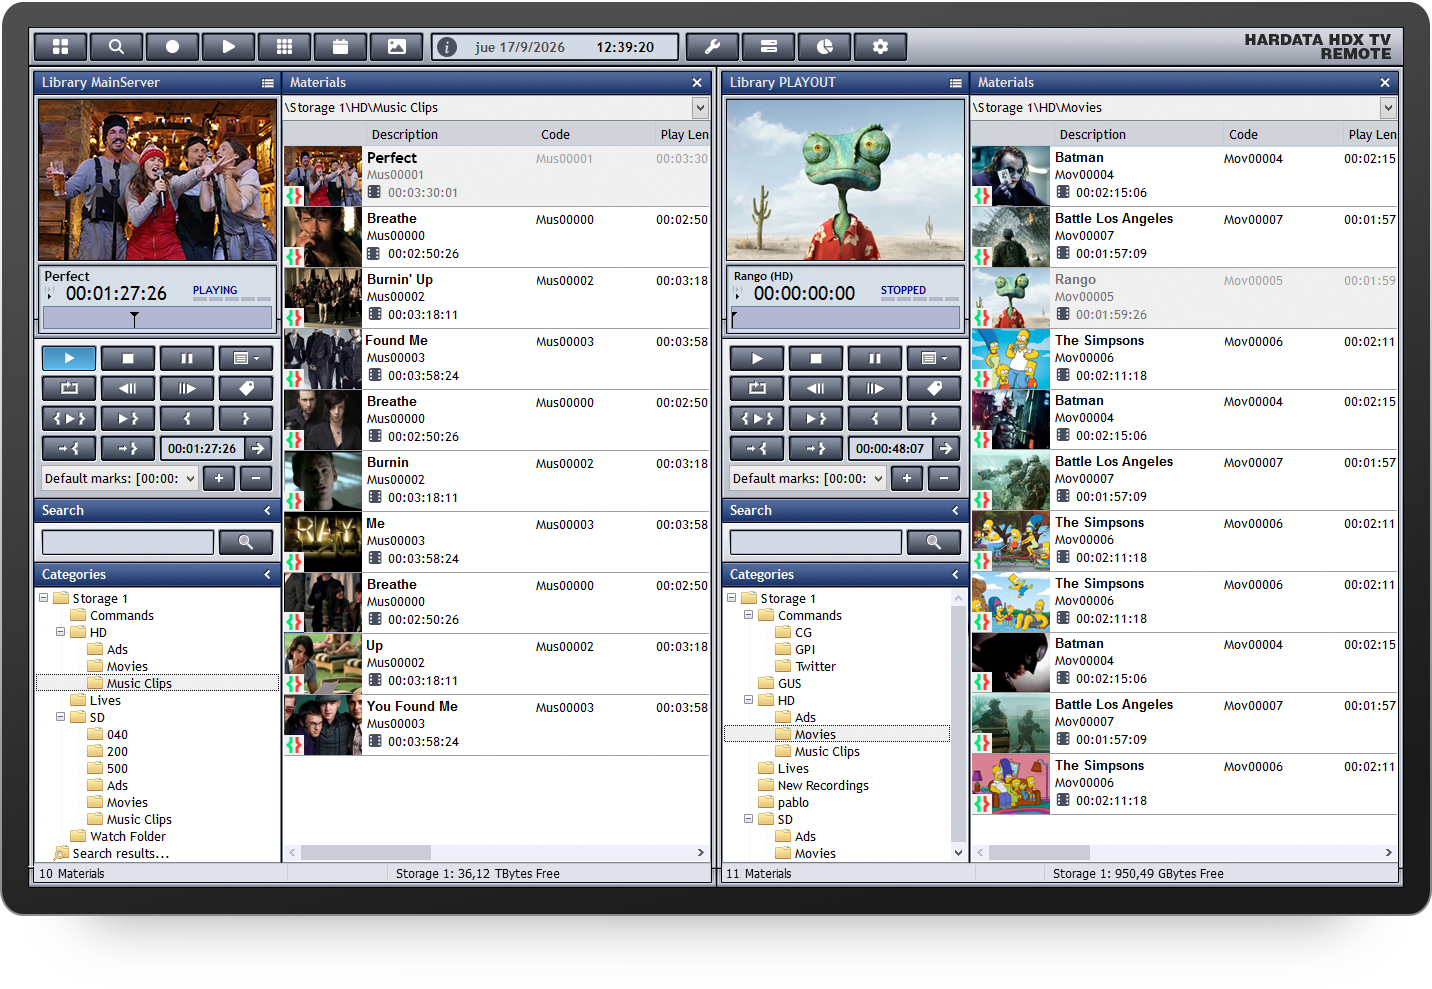Screen dimensions: 1432x989
Task: Pause the MainServer player
Action: tap(187, 358)
